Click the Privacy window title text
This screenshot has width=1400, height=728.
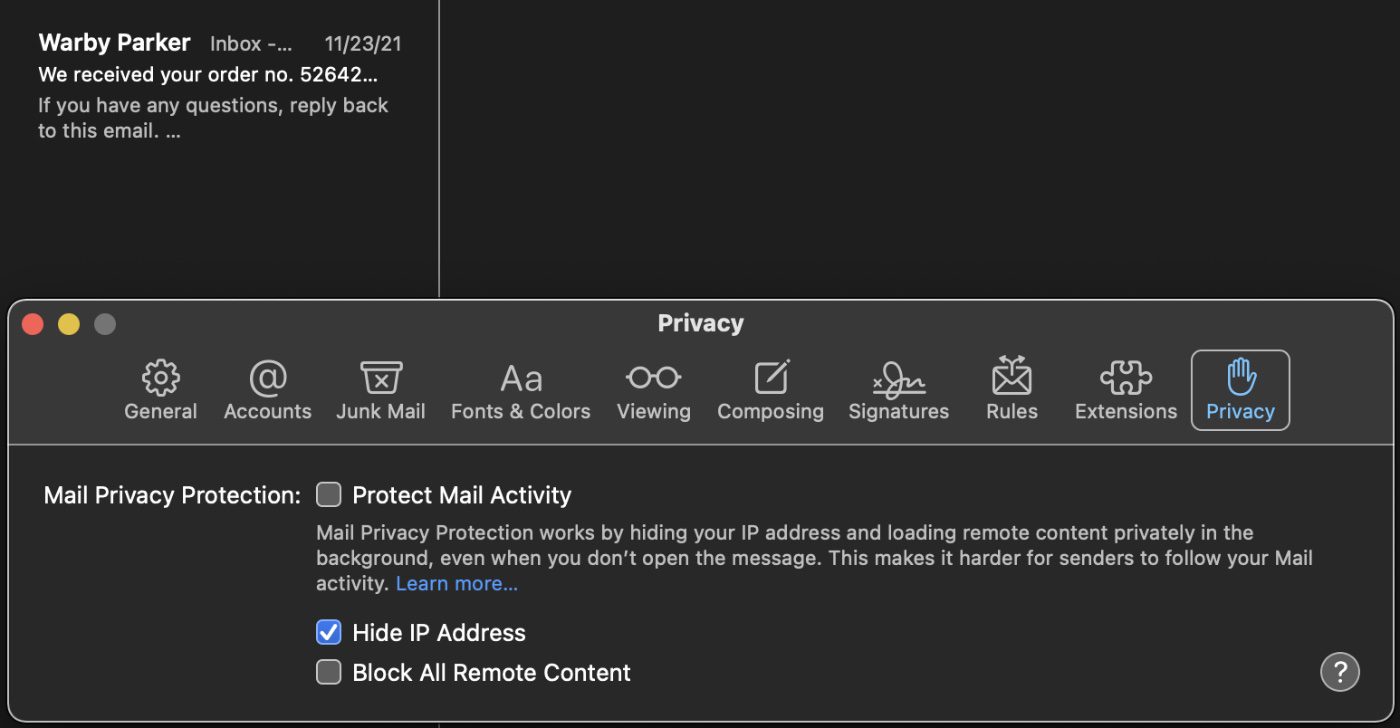click(700, 324)
